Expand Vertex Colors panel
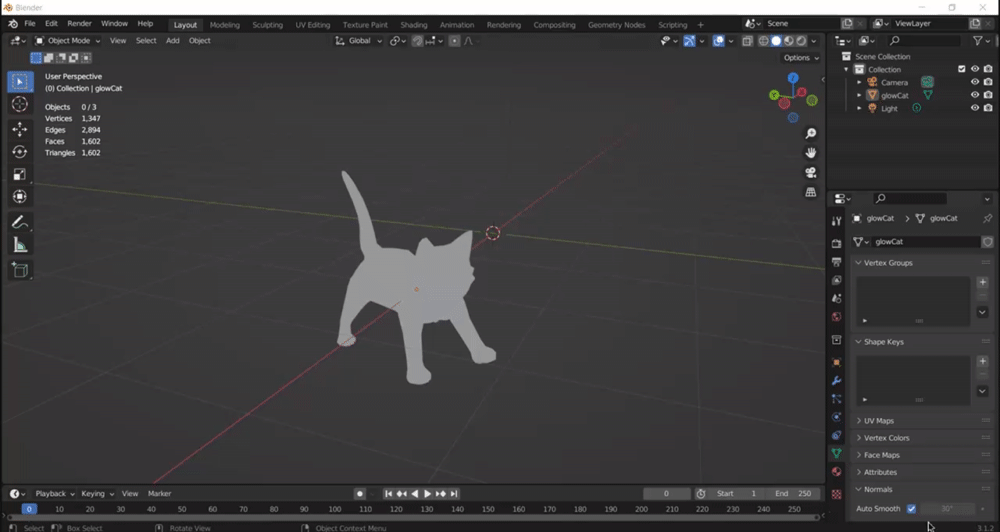Viewport: 1000px width, 532px height. (x=923, y=438)
